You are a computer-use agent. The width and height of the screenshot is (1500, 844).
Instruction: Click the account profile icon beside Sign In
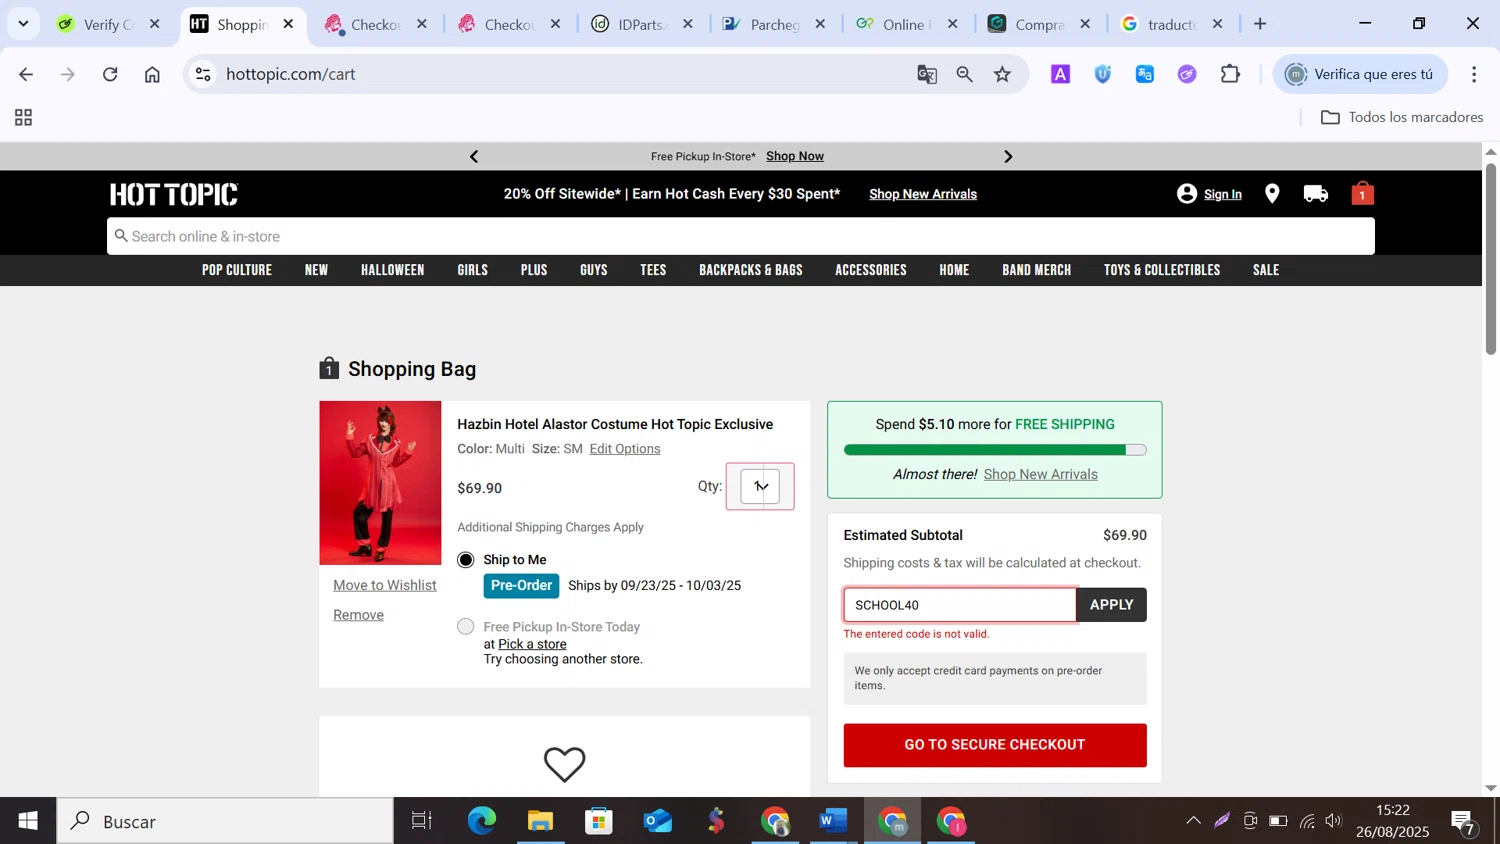[x=1187, y=194]
